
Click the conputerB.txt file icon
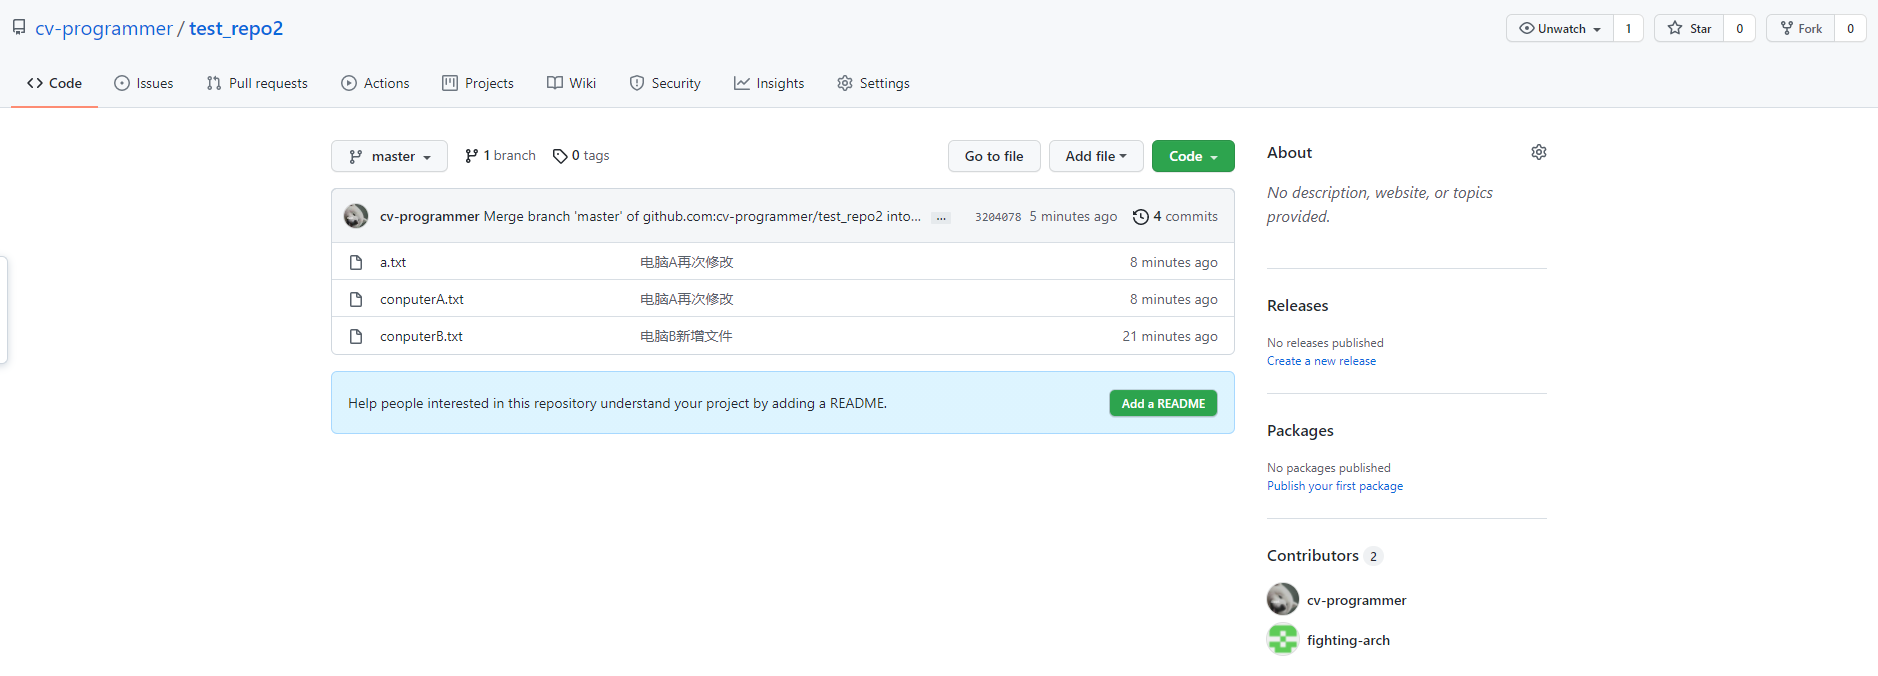[356, 336]
